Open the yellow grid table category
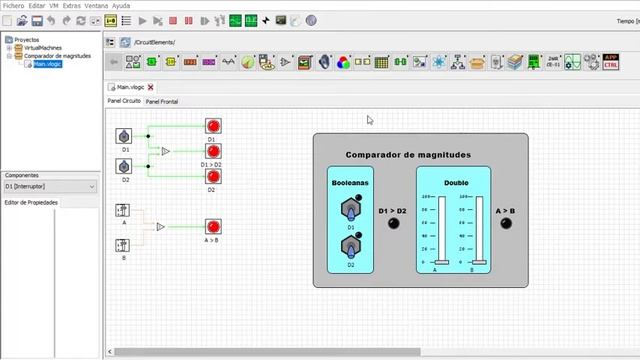 tap(381, 62)
